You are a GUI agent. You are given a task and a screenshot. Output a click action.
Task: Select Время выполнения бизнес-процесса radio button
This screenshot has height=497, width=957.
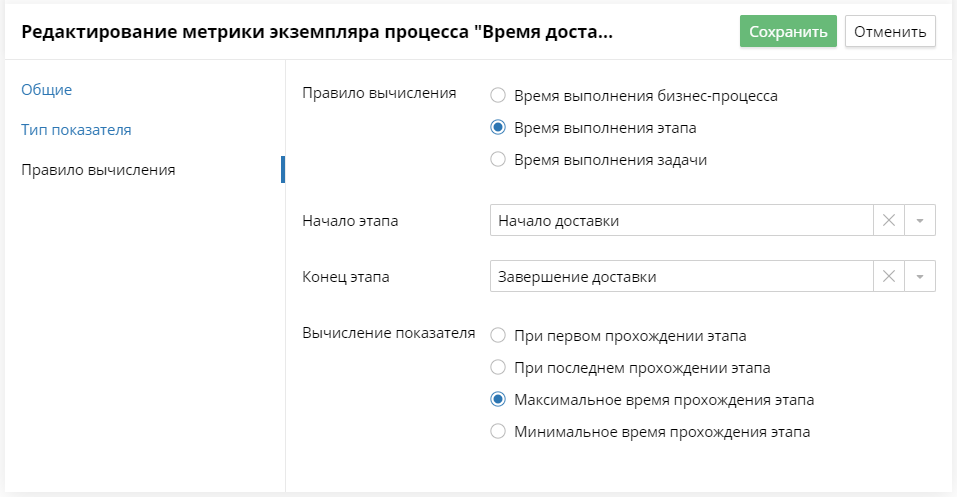[498, 95]
